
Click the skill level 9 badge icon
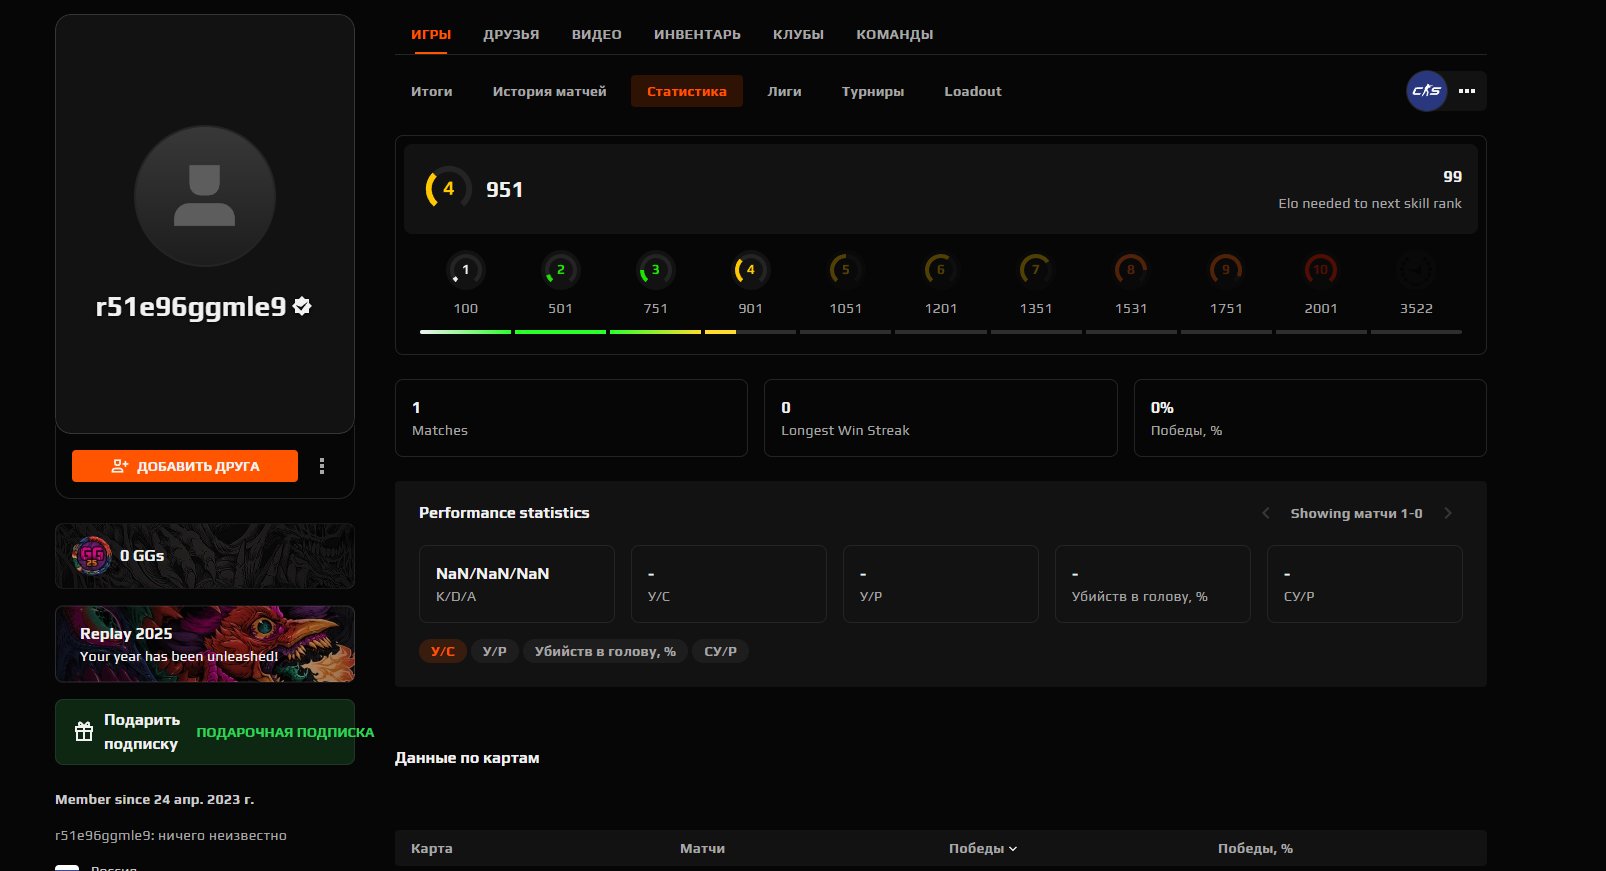tap(1226, 270)
